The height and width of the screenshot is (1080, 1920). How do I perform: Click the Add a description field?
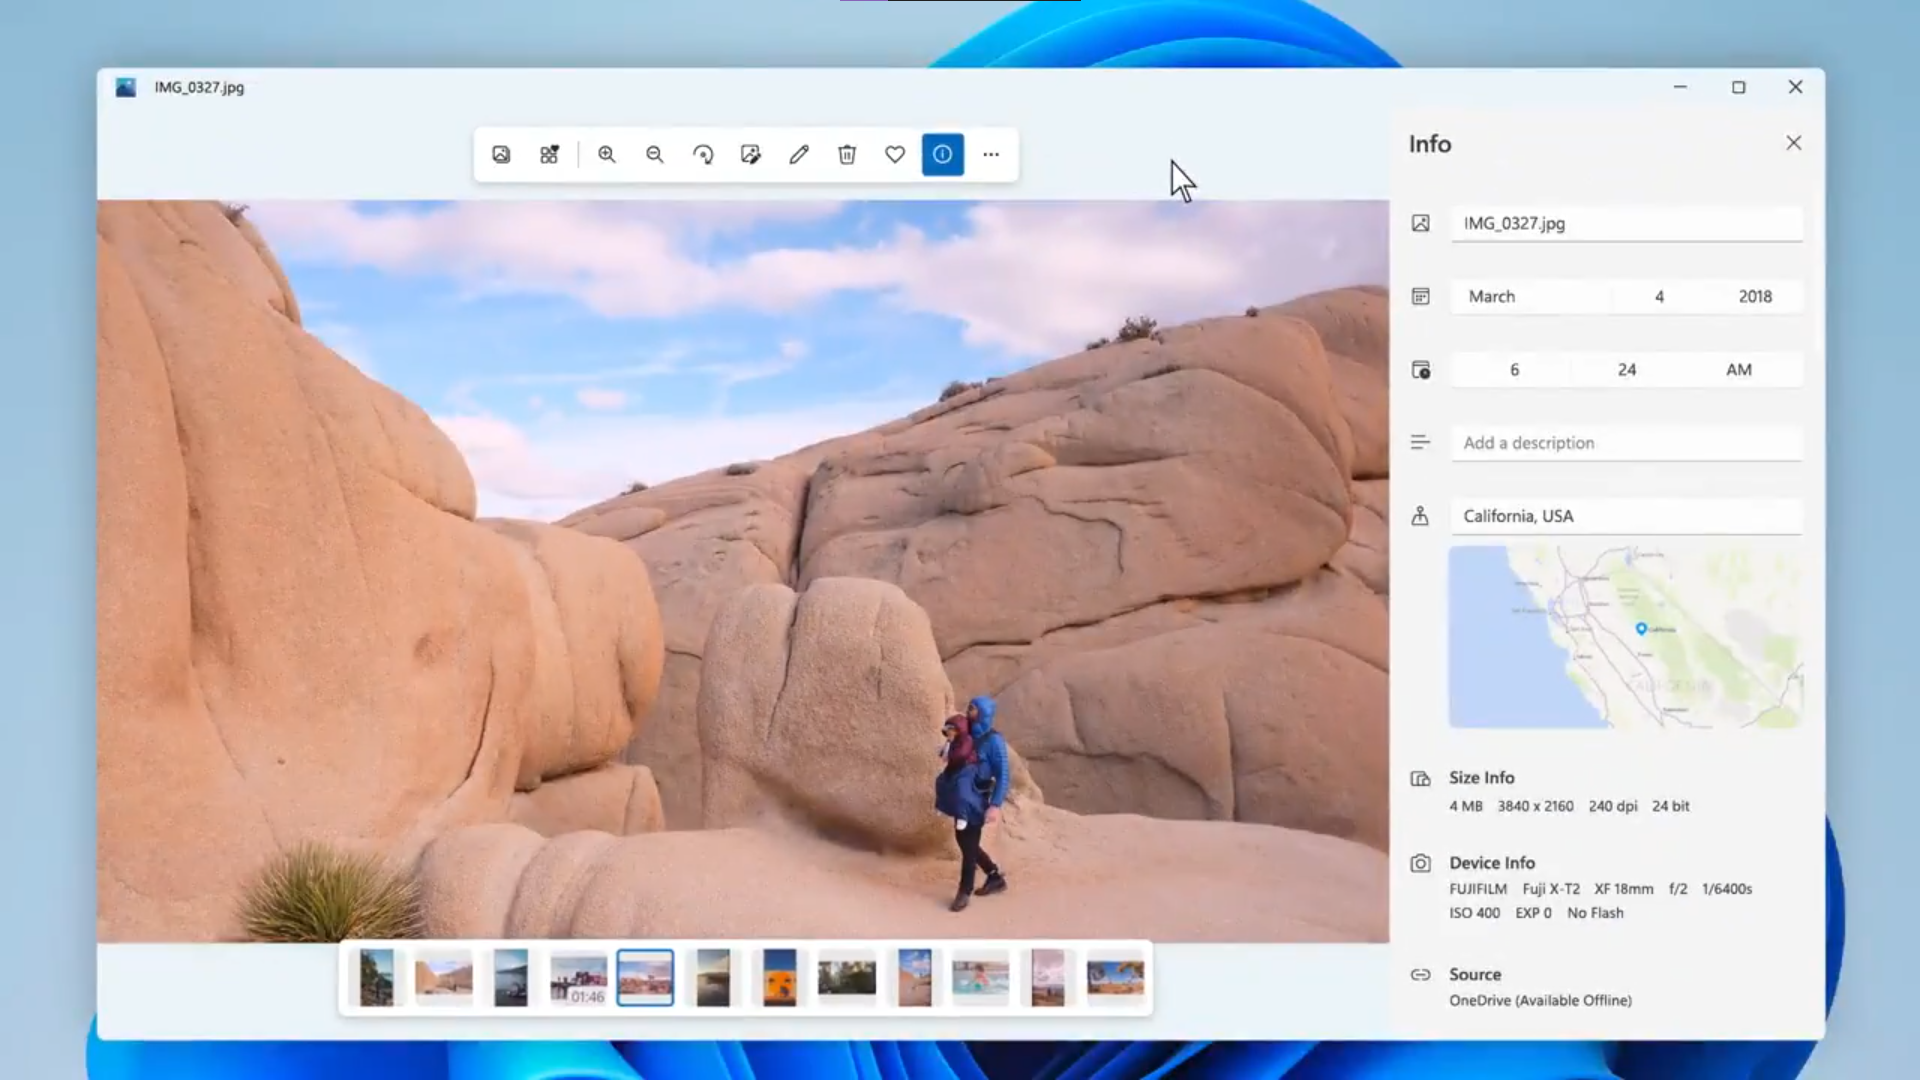click(1626, 443)
